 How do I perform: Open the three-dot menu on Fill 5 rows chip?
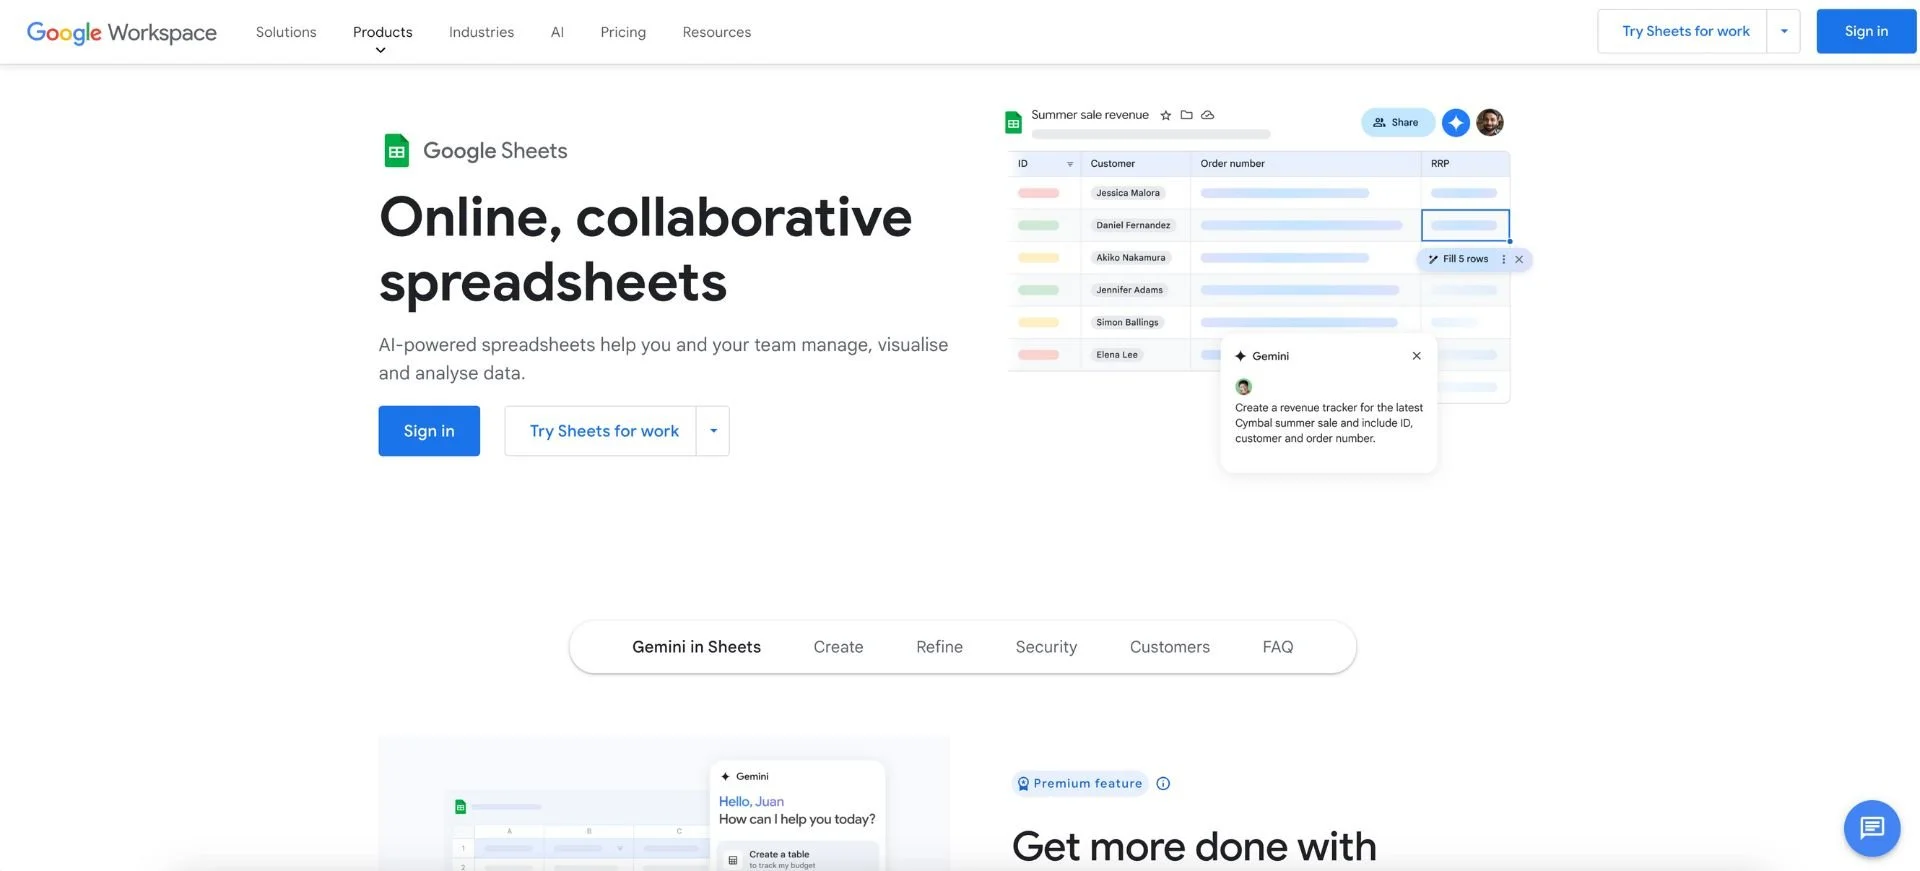1503,259
